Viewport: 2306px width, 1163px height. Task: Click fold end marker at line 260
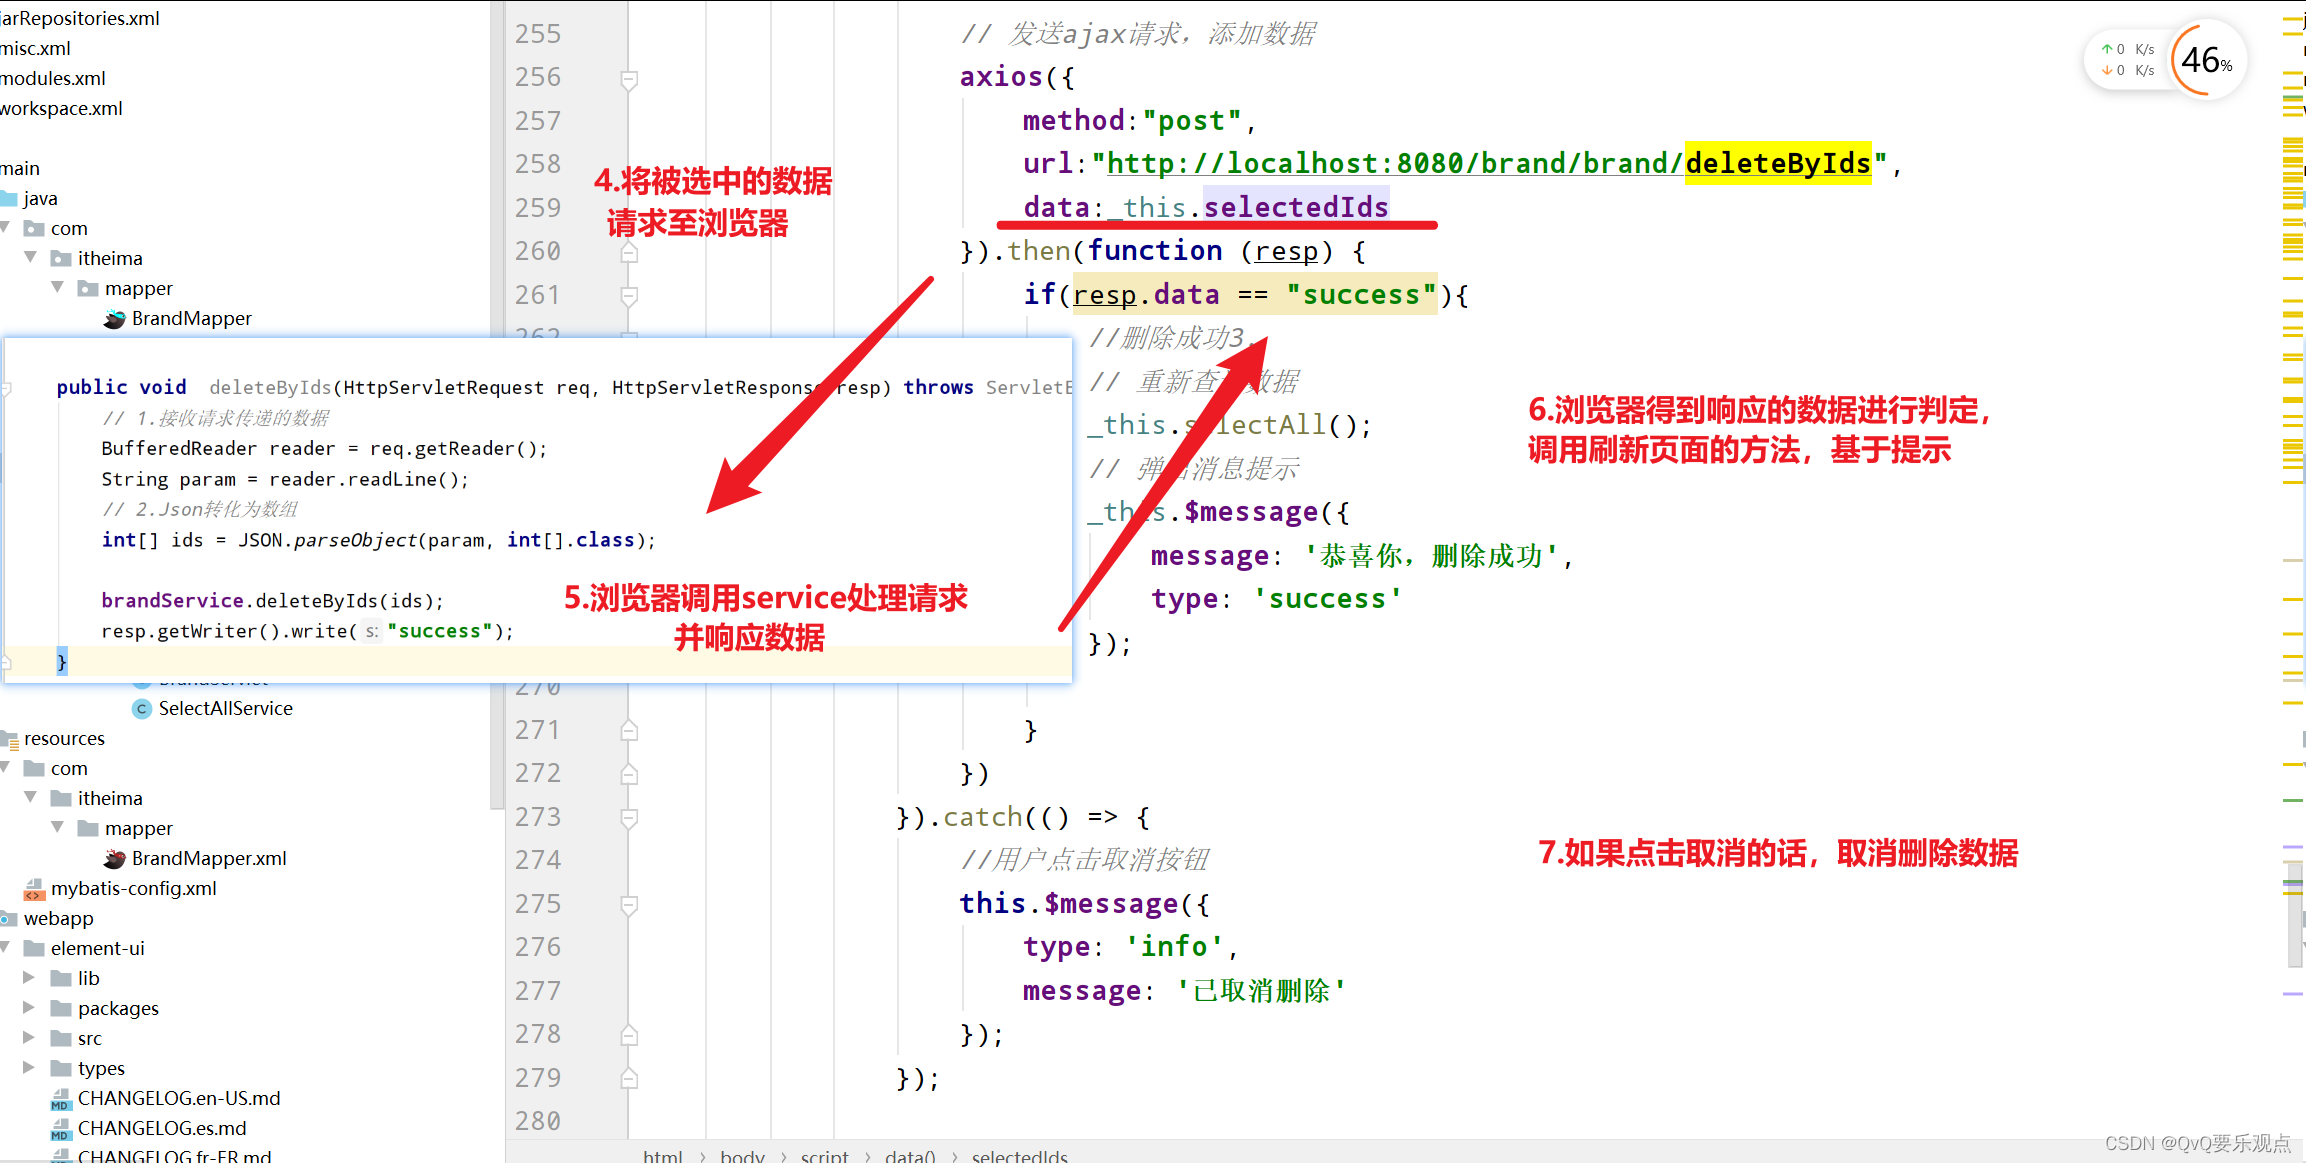pos(629,253)
